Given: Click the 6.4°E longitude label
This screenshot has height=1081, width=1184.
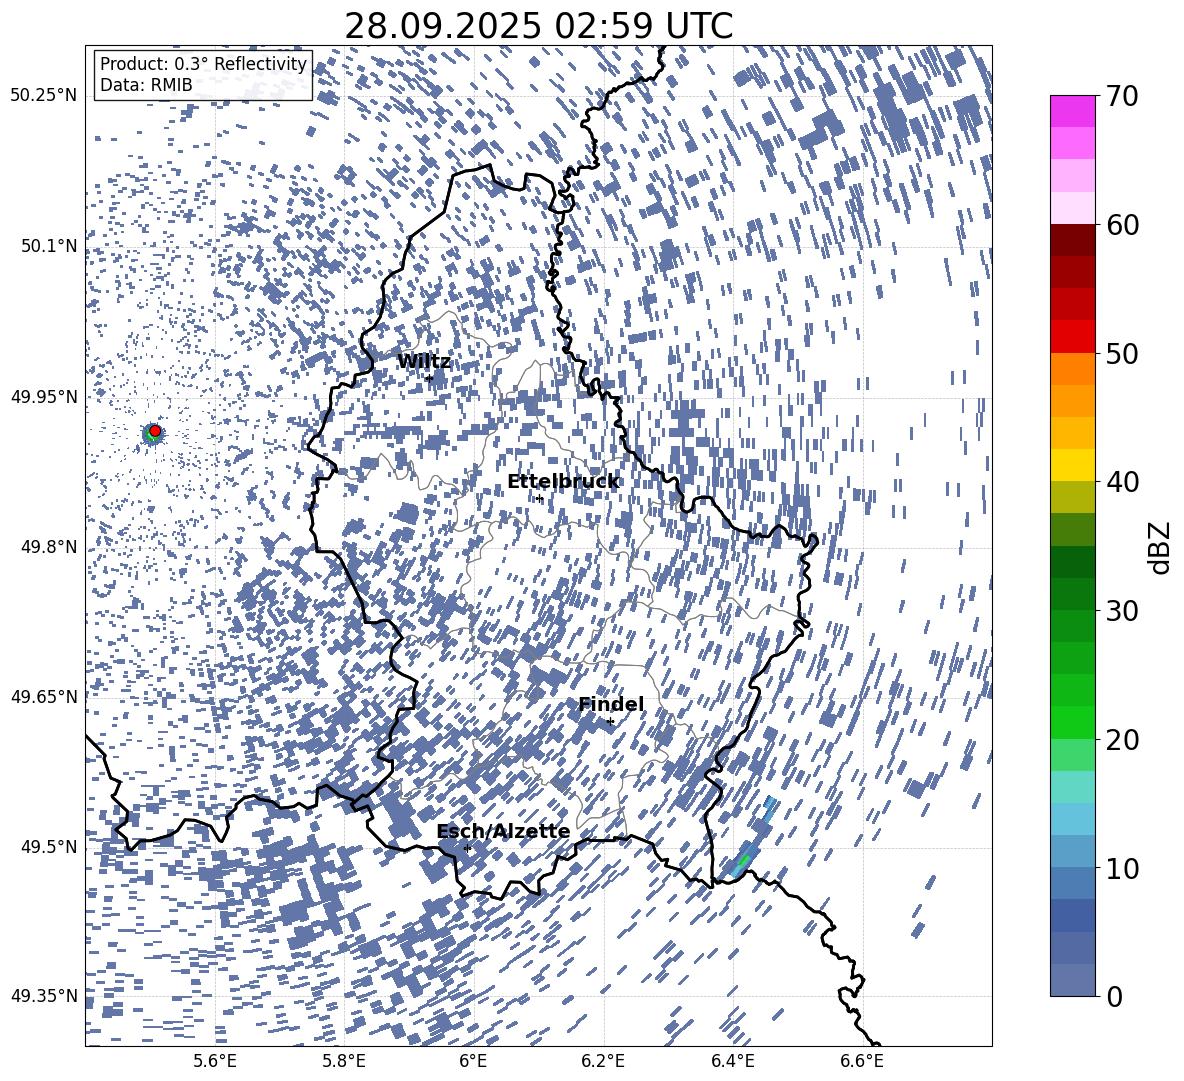Looking at the screenshot, I should pos(733,1061).
